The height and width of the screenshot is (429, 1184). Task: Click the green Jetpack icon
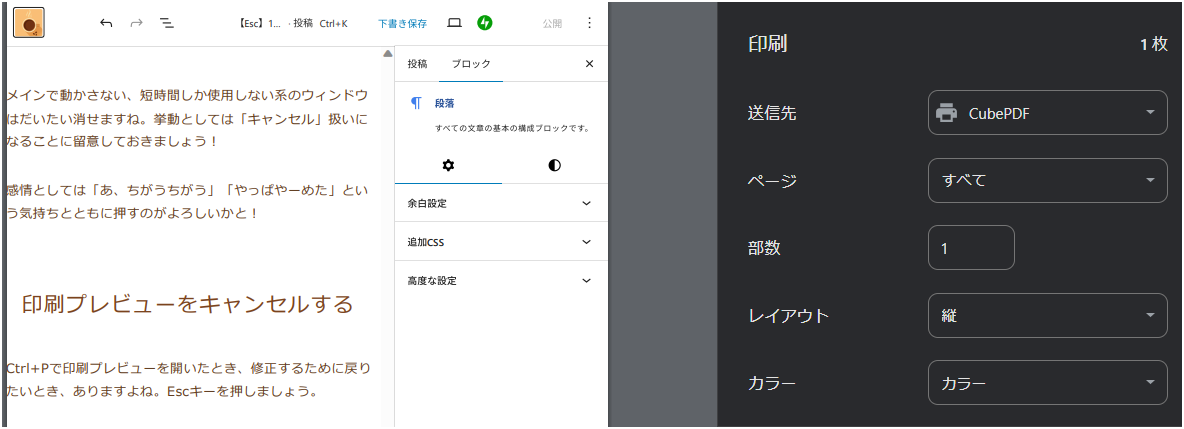[x=485, y=23]
